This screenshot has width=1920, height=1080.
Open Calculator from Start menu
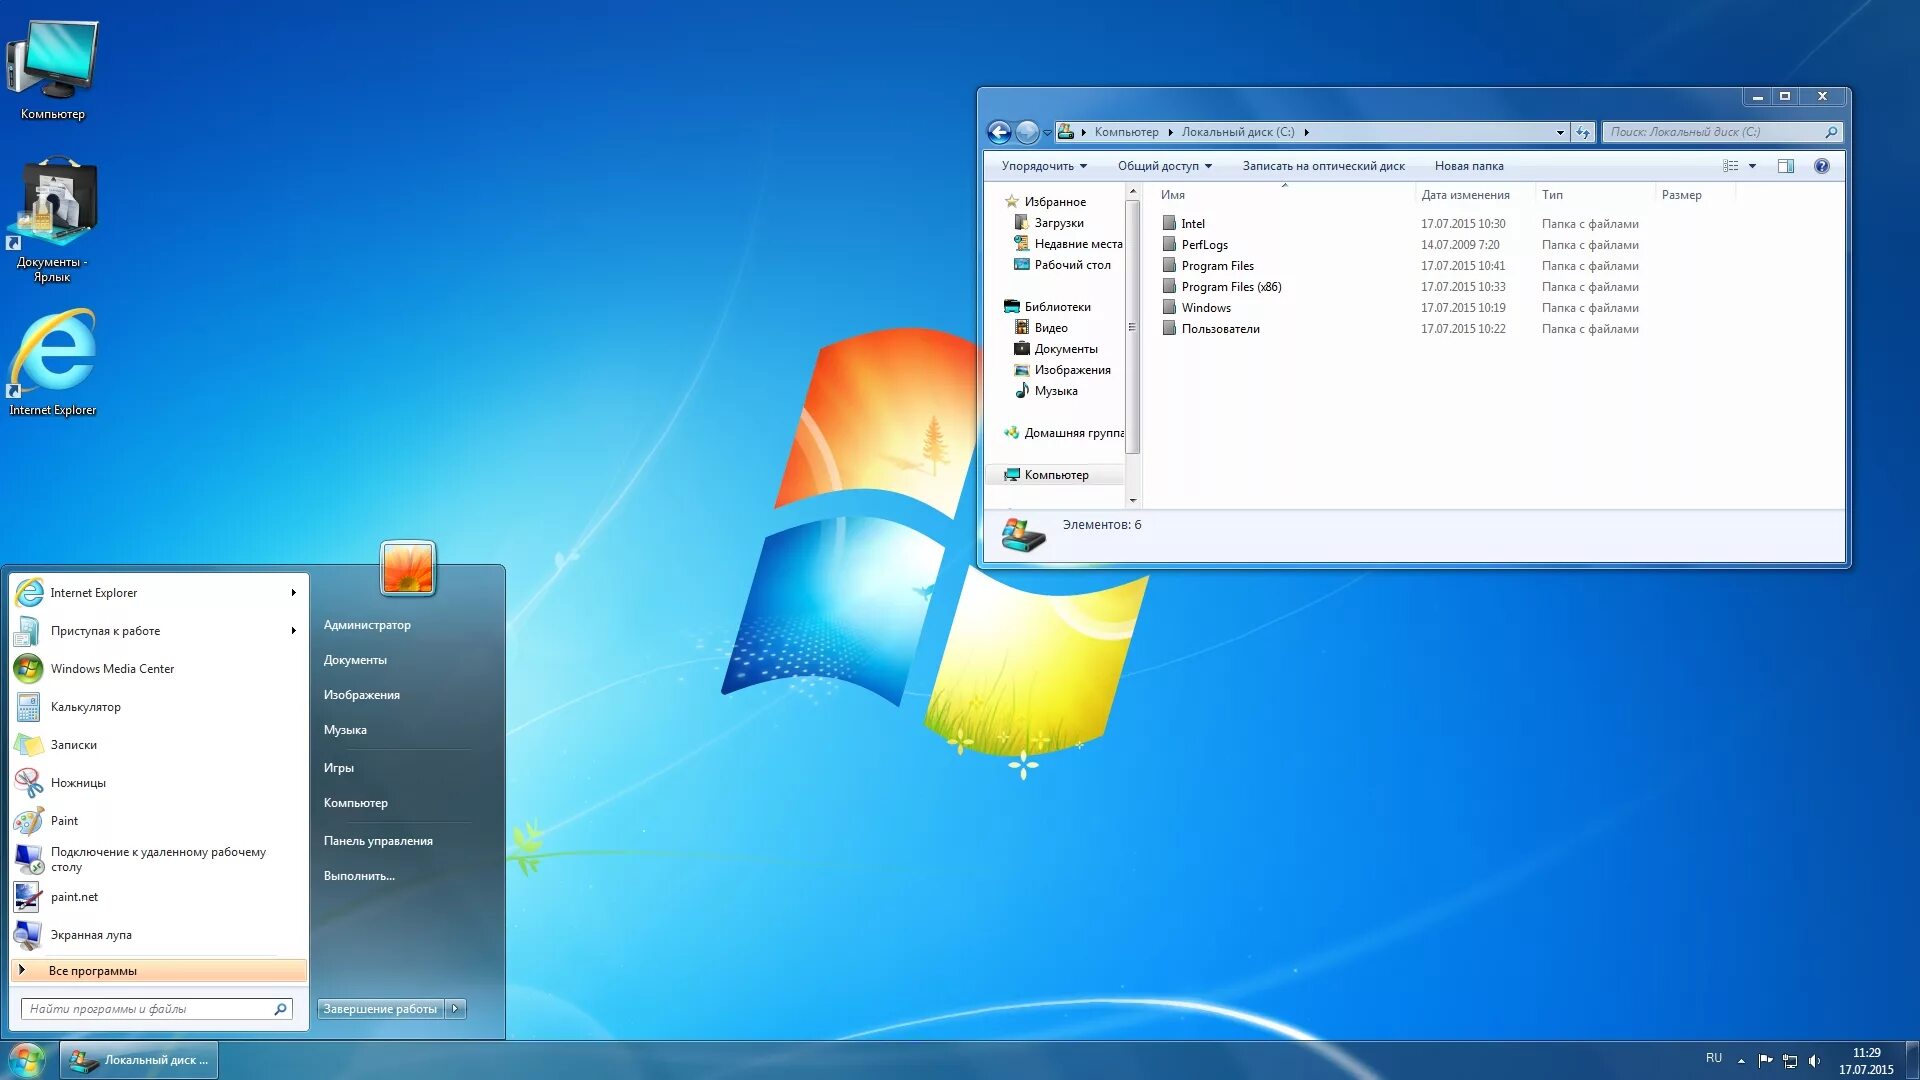(x=85, y=707)
